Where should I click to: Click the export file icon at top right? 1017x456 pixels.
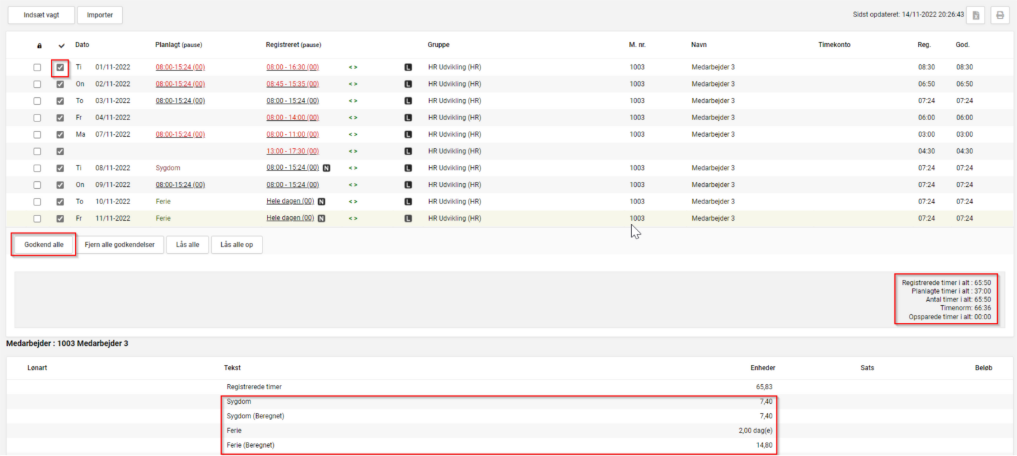975,15
